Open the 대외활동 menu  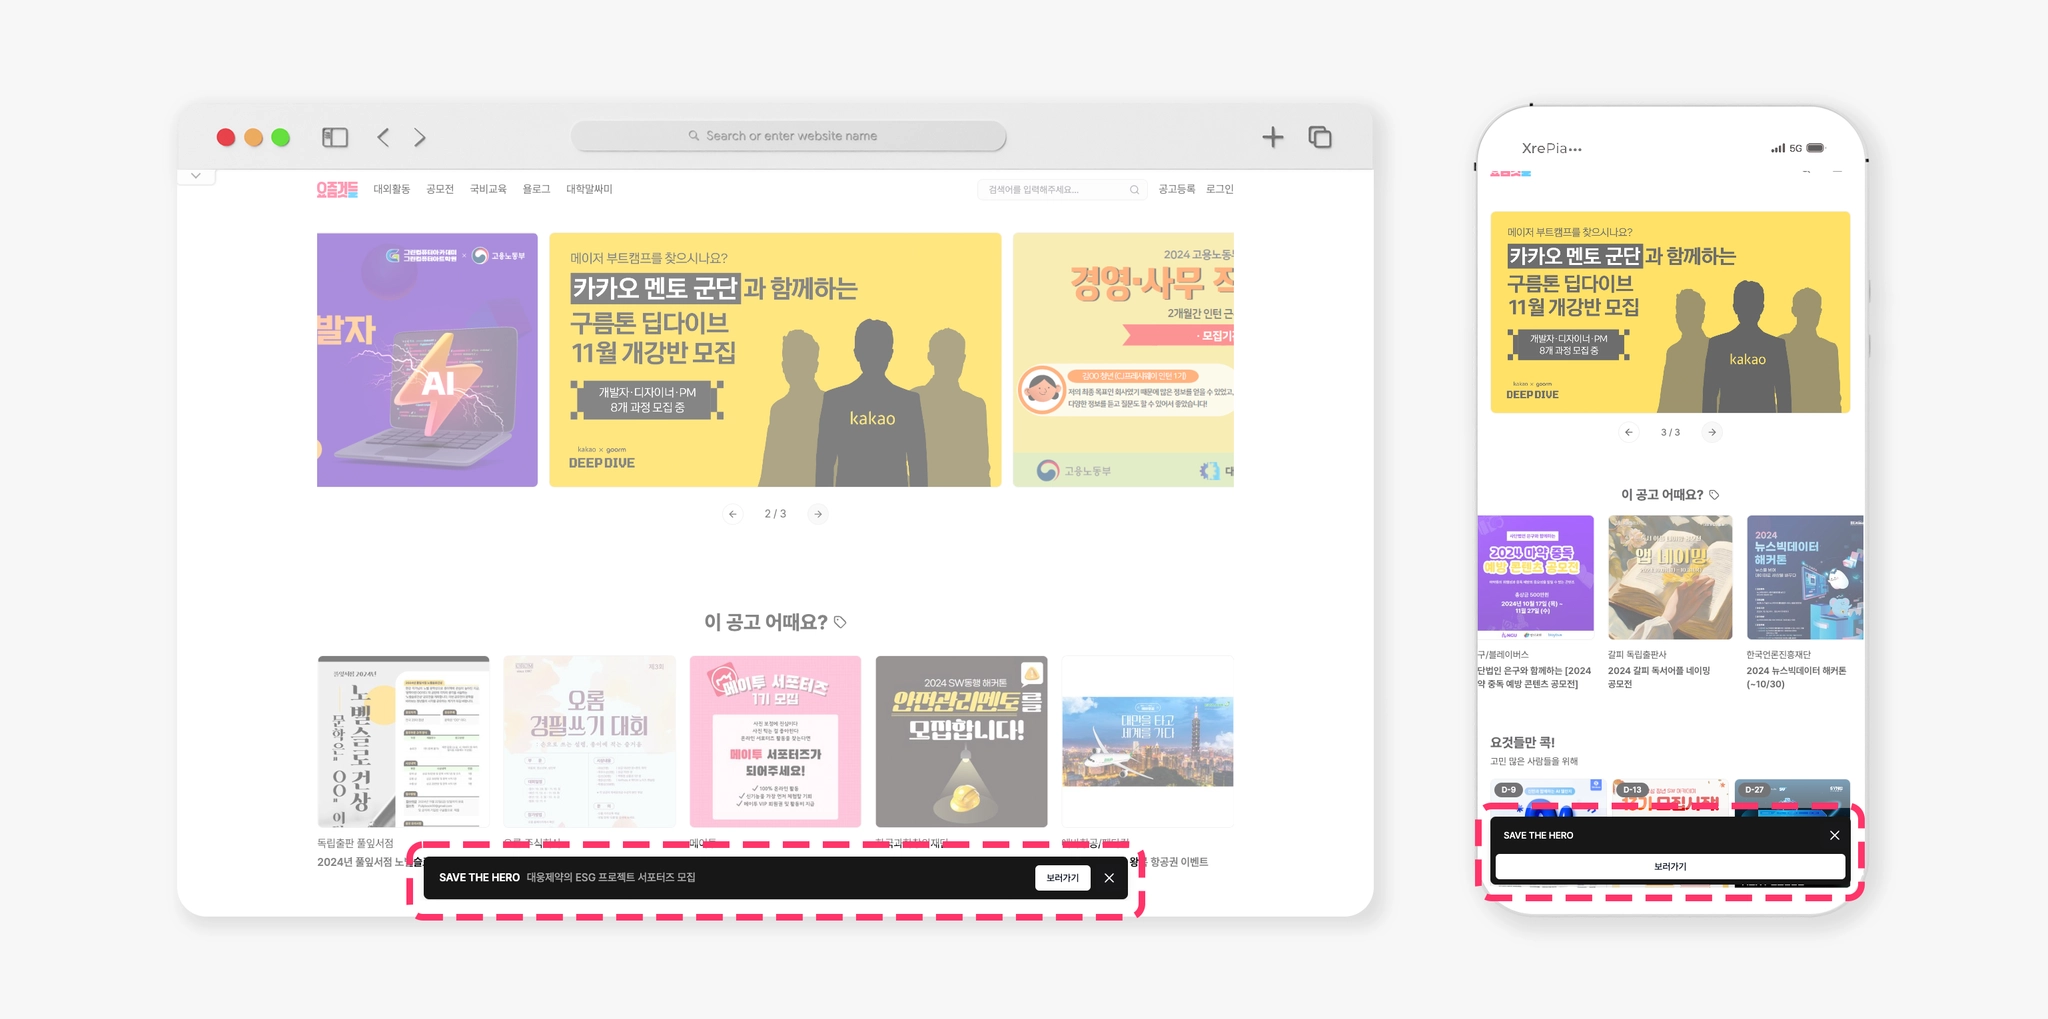pyautogui.click(x=392, y=189)
